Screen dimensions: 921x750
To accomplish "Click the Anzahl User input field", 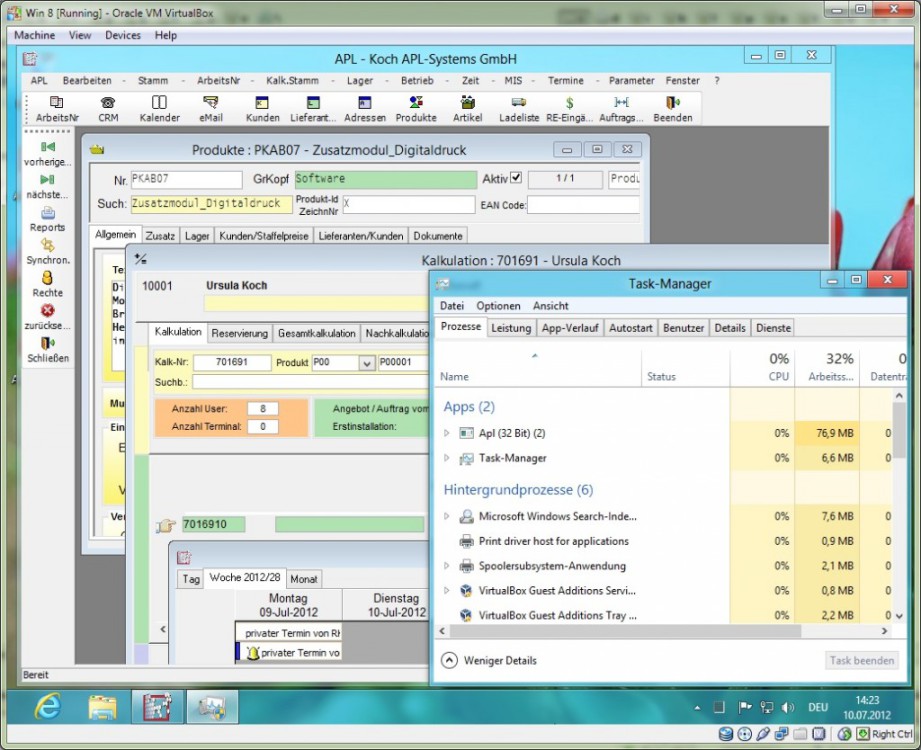I will 263,409.
